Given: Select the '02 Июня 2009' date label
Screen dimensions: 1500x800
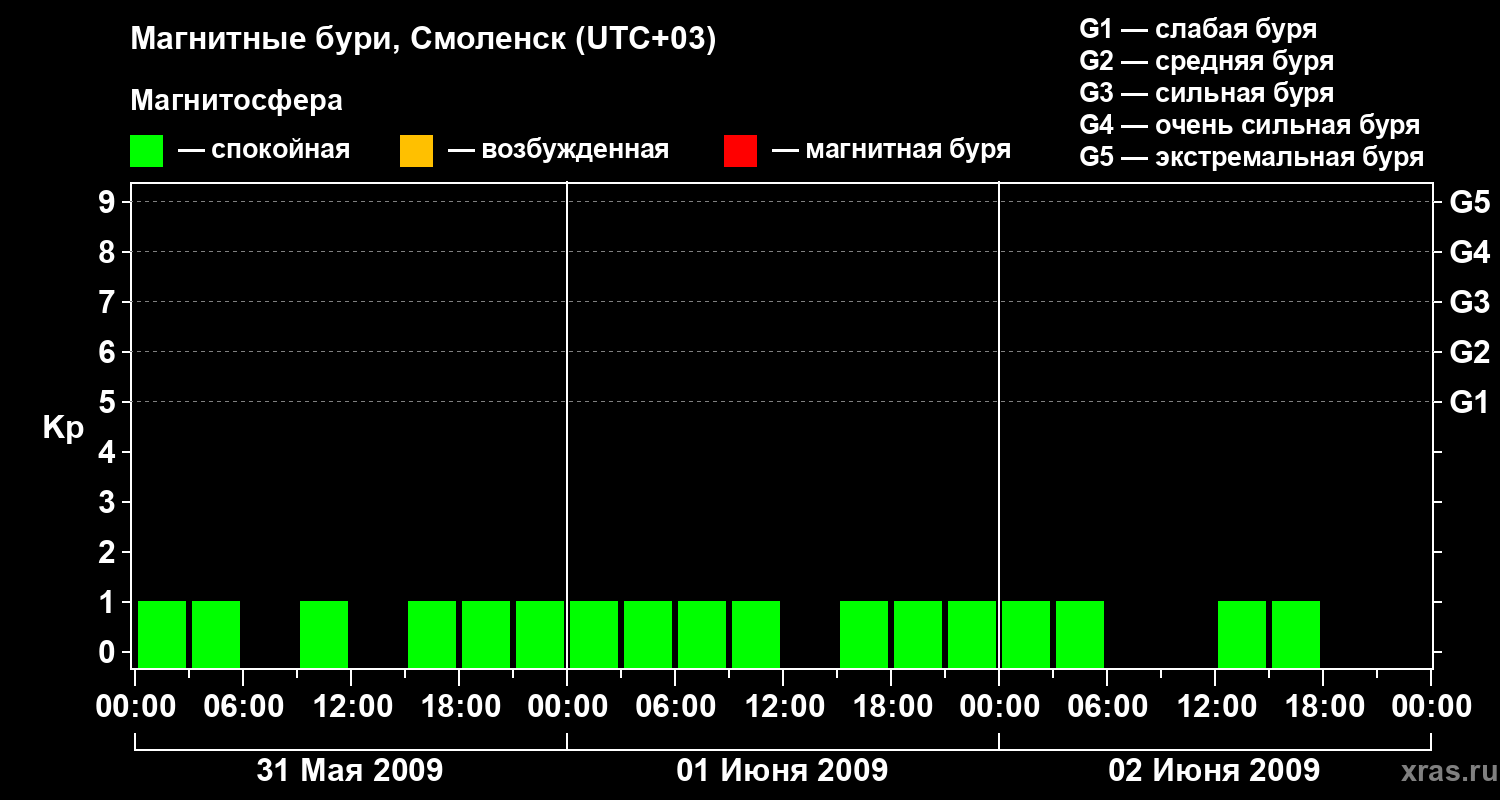Looking at the screenshot, I should [x=1214, y=771].
